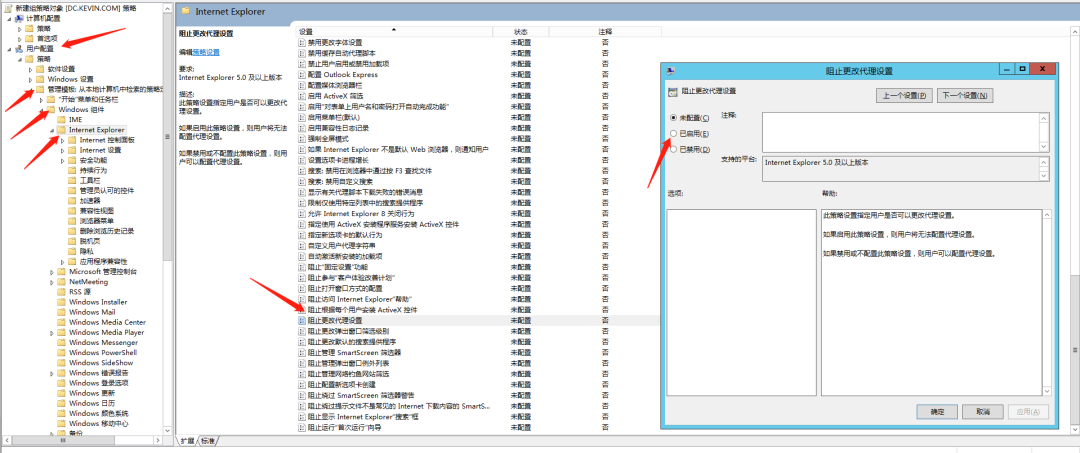This screenshot has height=453, width=1080.
Task: Click folder icon beside Windows SideShow
Action: coord(61,363)
